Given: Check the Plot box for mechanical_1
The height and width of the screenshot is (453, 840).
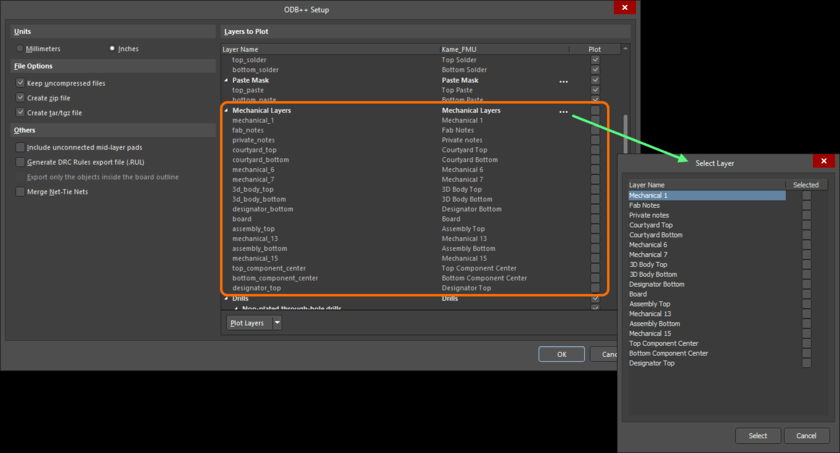Looking at the screenshot, I should click(x=595, y=120).
